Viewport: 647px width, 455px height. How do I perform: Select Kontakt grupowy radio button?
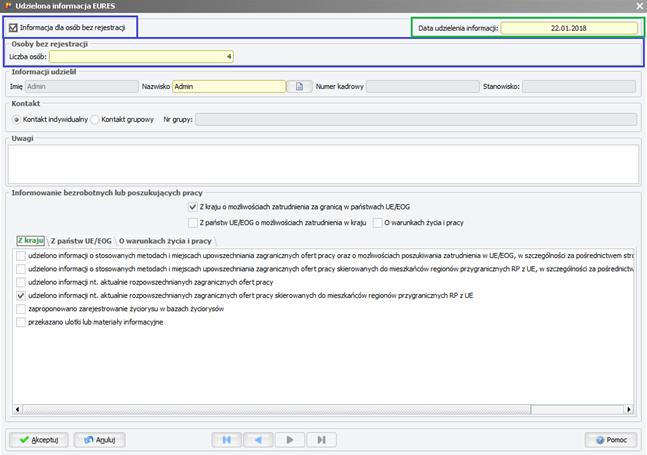95,120
